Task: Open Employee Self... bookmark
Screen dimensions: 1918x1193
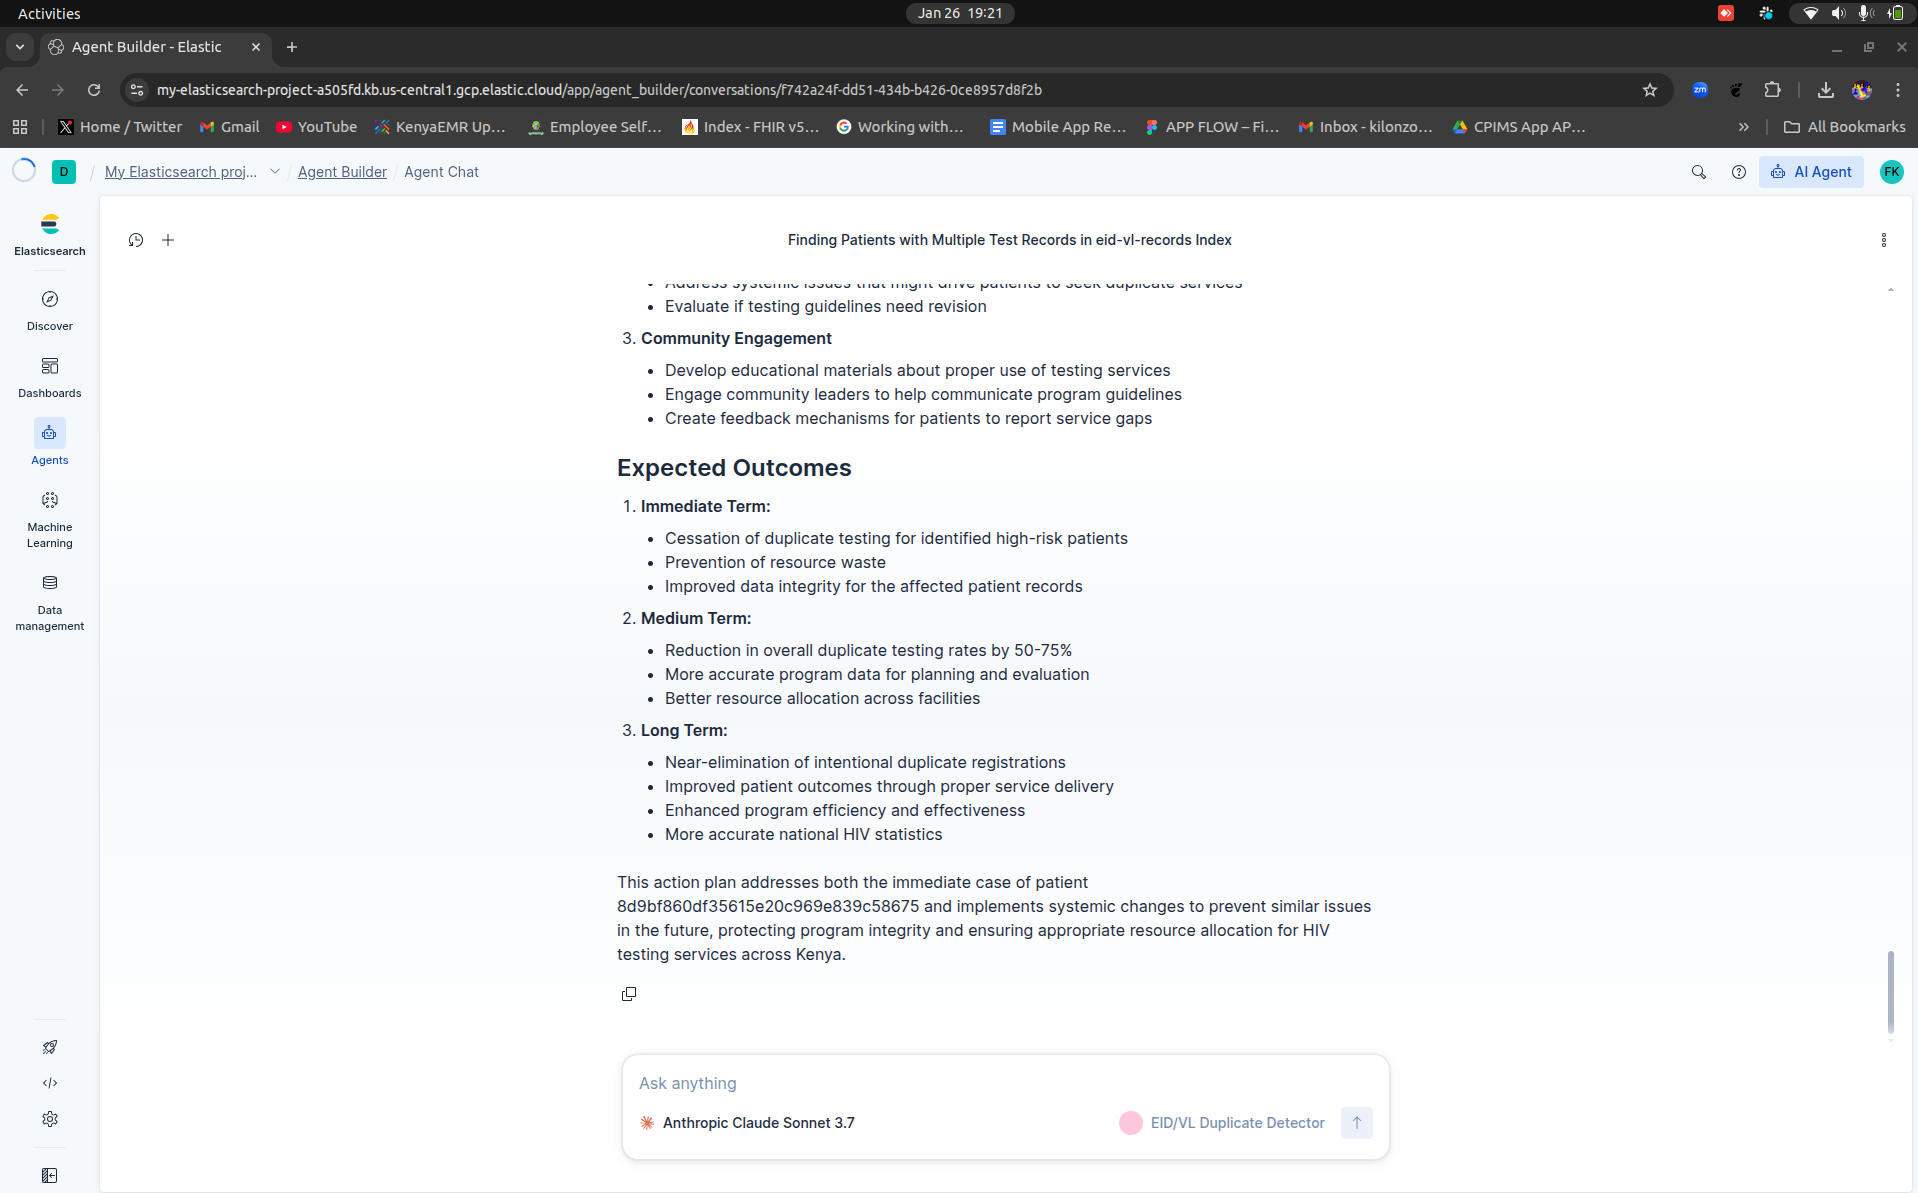Action: 595,127
